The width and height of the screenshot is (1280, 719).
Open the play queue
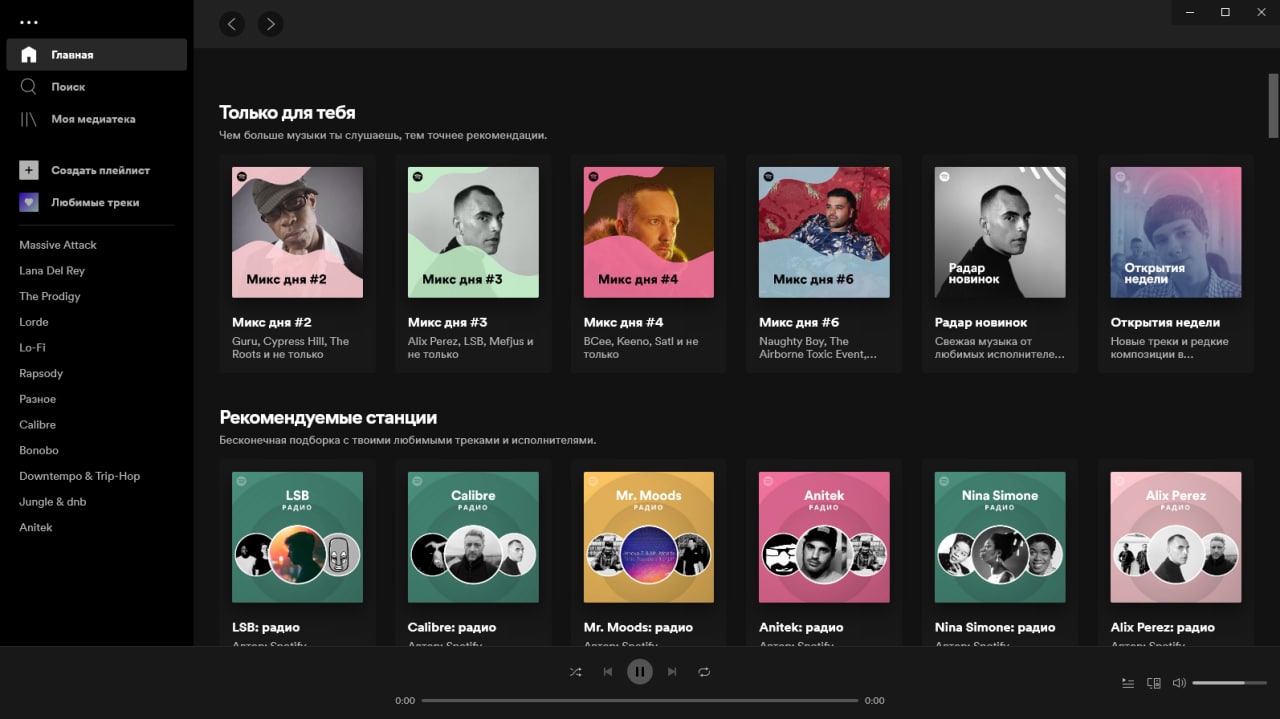(1128, 683)
